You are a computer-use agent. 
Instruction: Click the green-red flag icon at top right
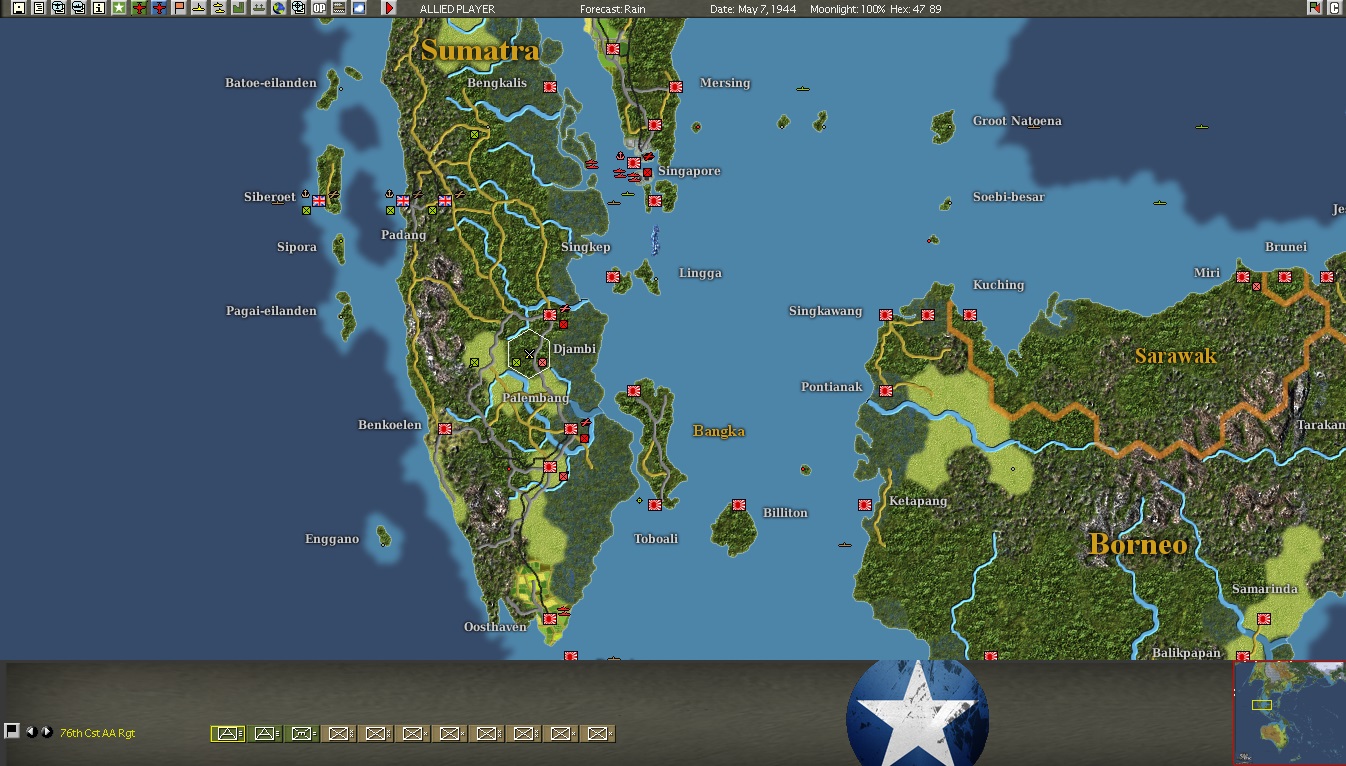[1315, 8]
